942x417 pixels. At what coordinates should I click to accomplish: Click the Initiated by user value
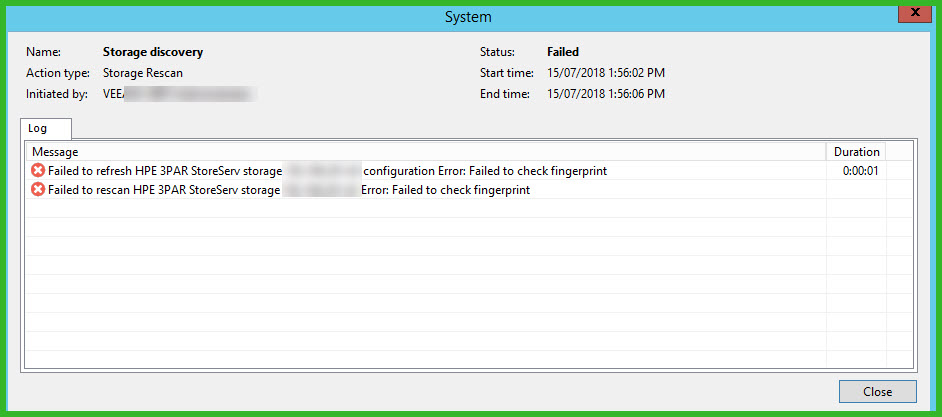click(178, 94)
